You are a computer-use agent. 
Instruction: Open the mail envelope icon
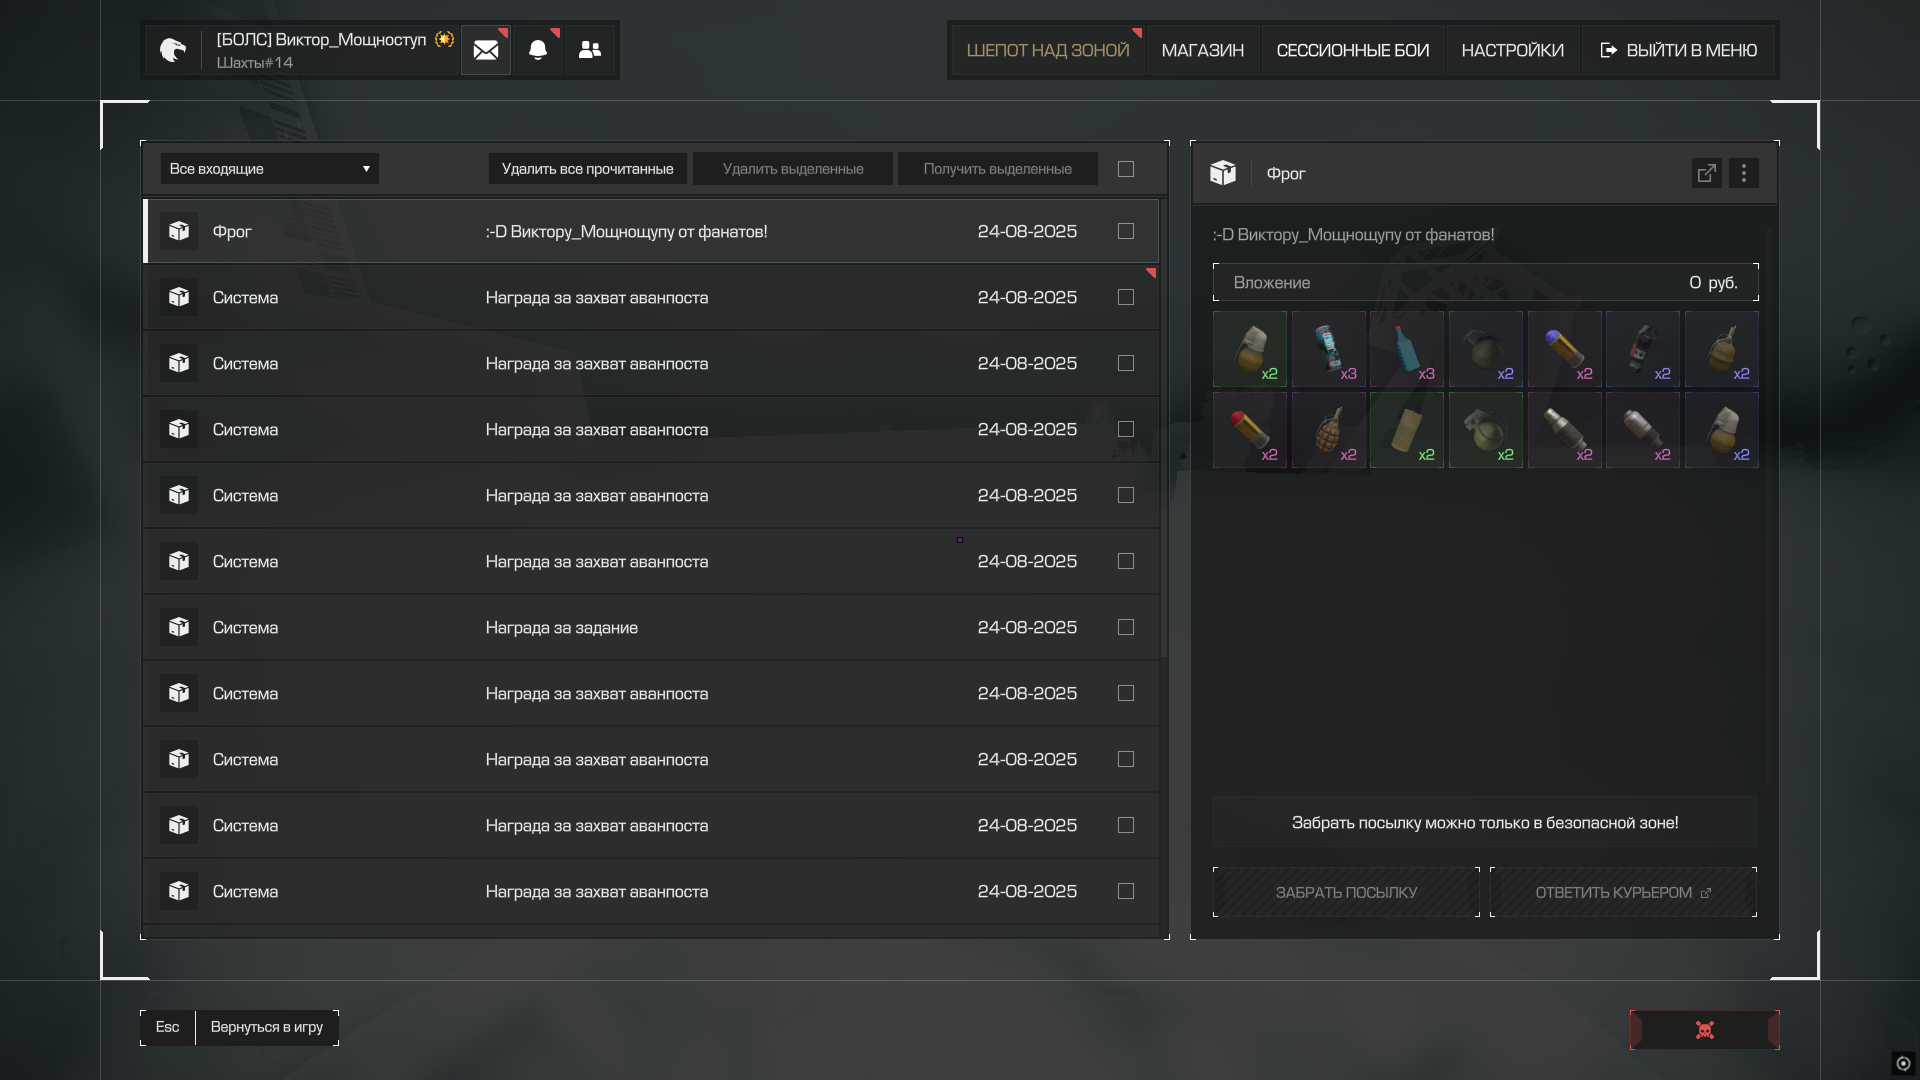486,50
